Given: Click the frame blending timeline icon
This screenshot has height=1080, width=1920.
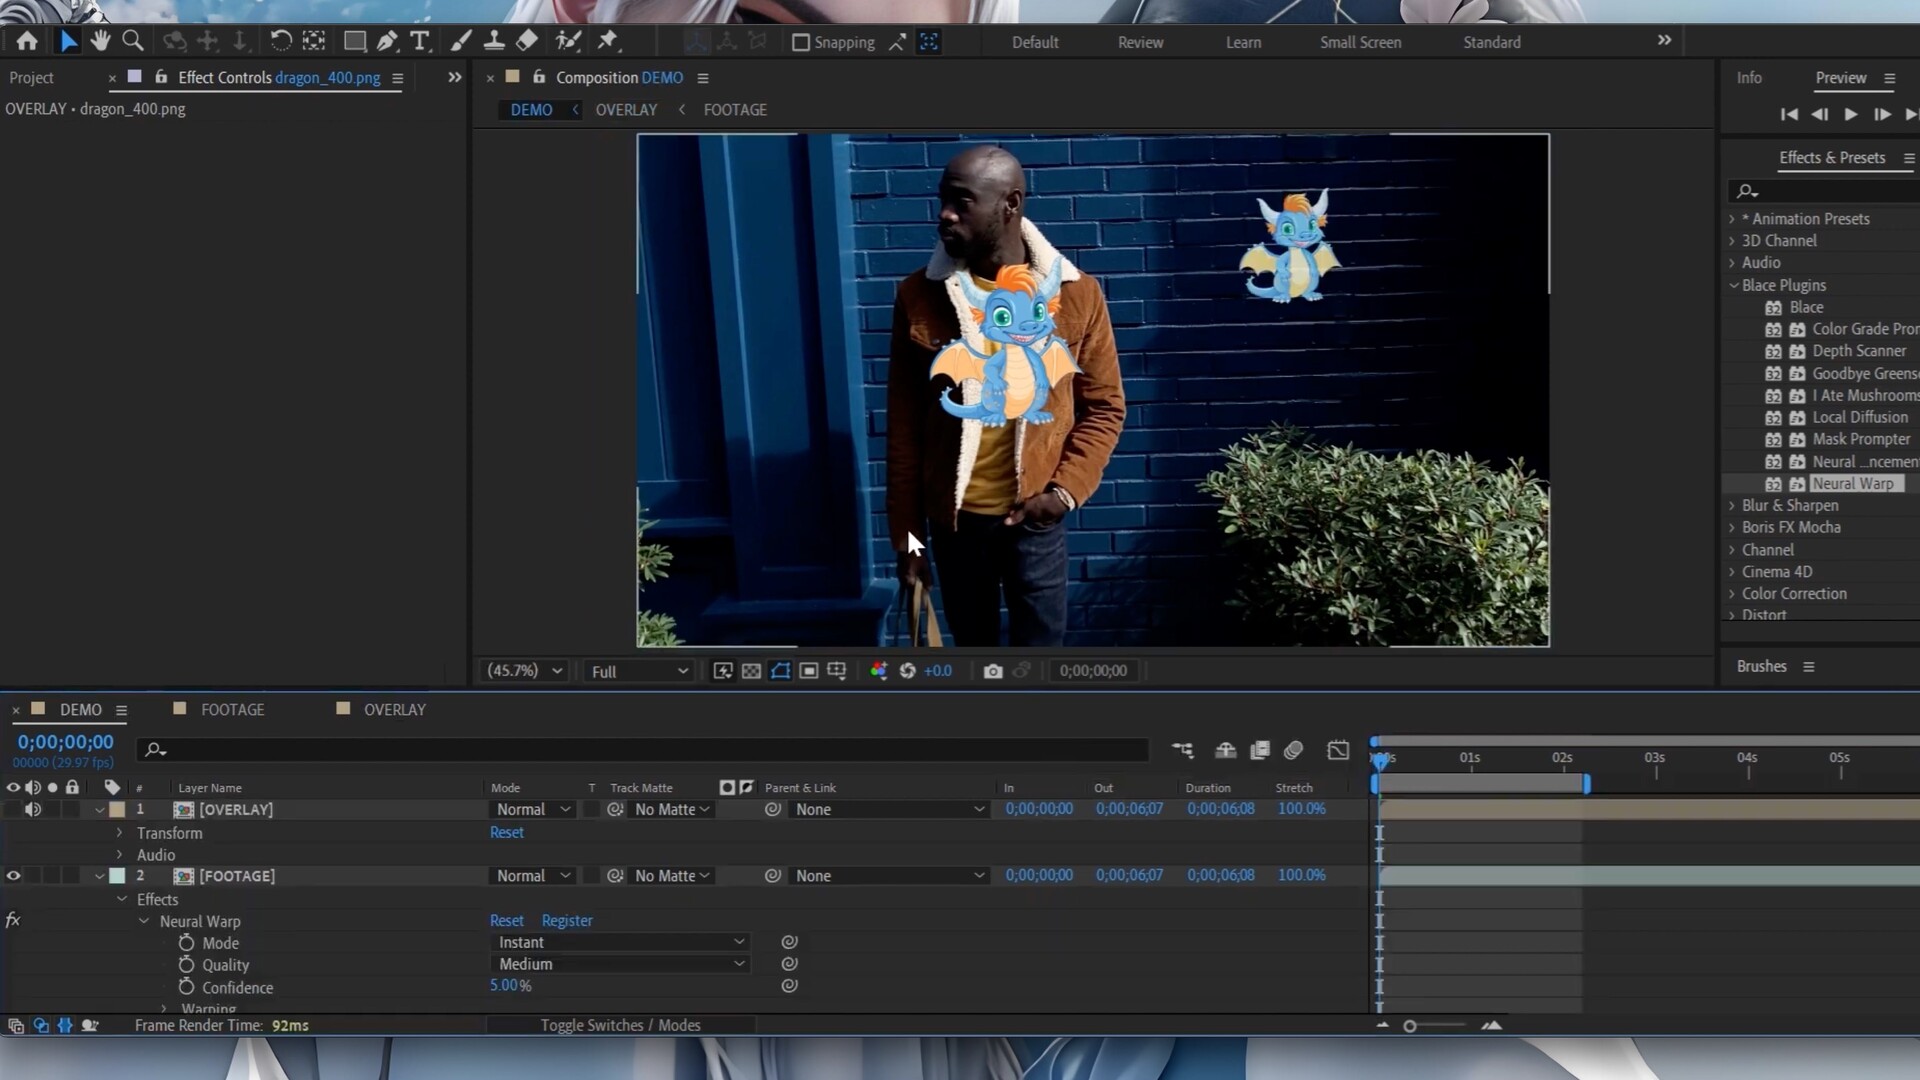Looking at the screenshot, I should click(x=1260, y=750).
